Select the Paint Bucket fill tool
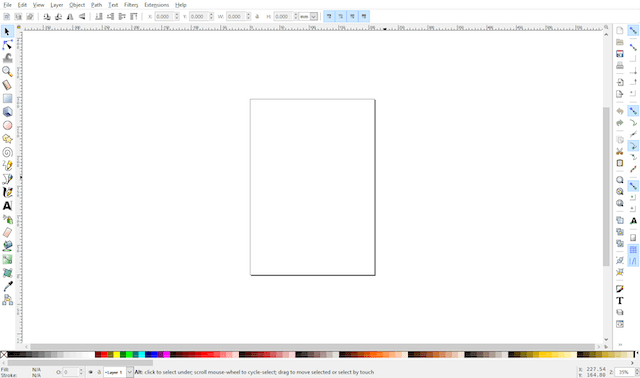Image resolution: width=640 pixels, height=378 pixels. [7, 246]
